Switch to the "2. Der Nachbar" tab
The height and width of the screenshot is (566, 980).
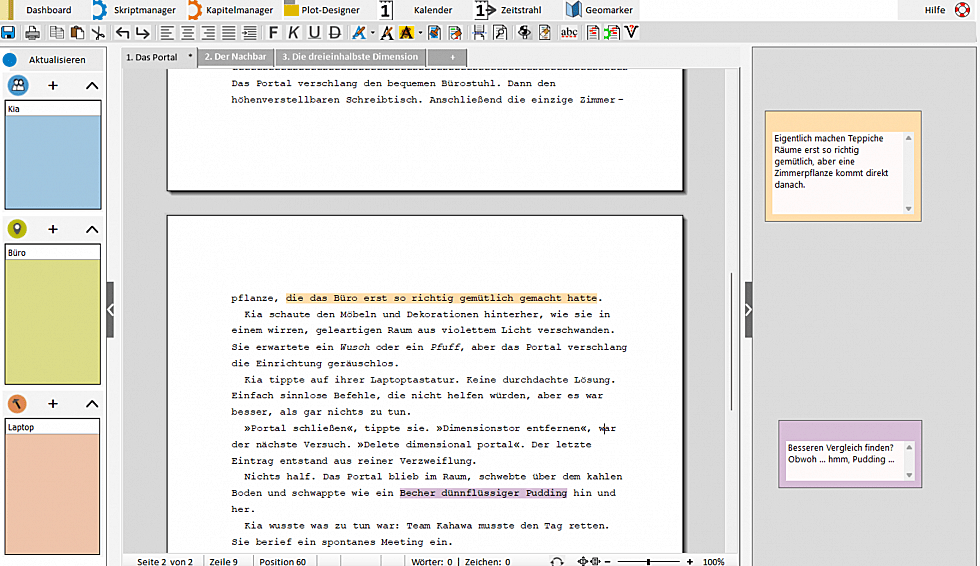click(x=235, y=57)
